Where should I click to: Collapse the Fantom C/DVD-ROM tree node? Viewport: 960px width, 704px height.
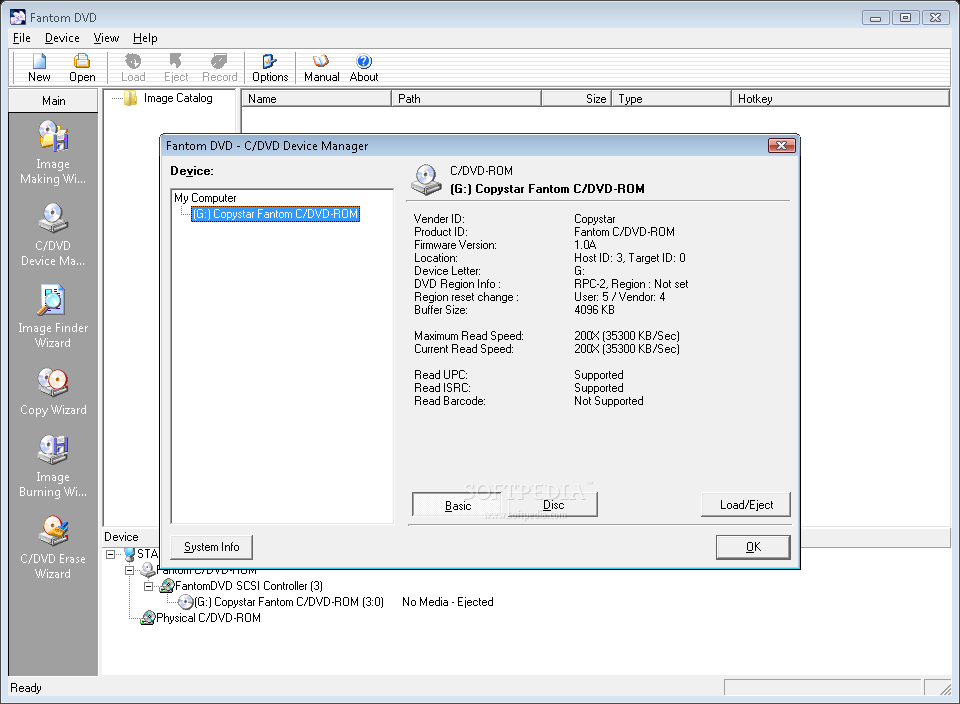pos(129,570)
